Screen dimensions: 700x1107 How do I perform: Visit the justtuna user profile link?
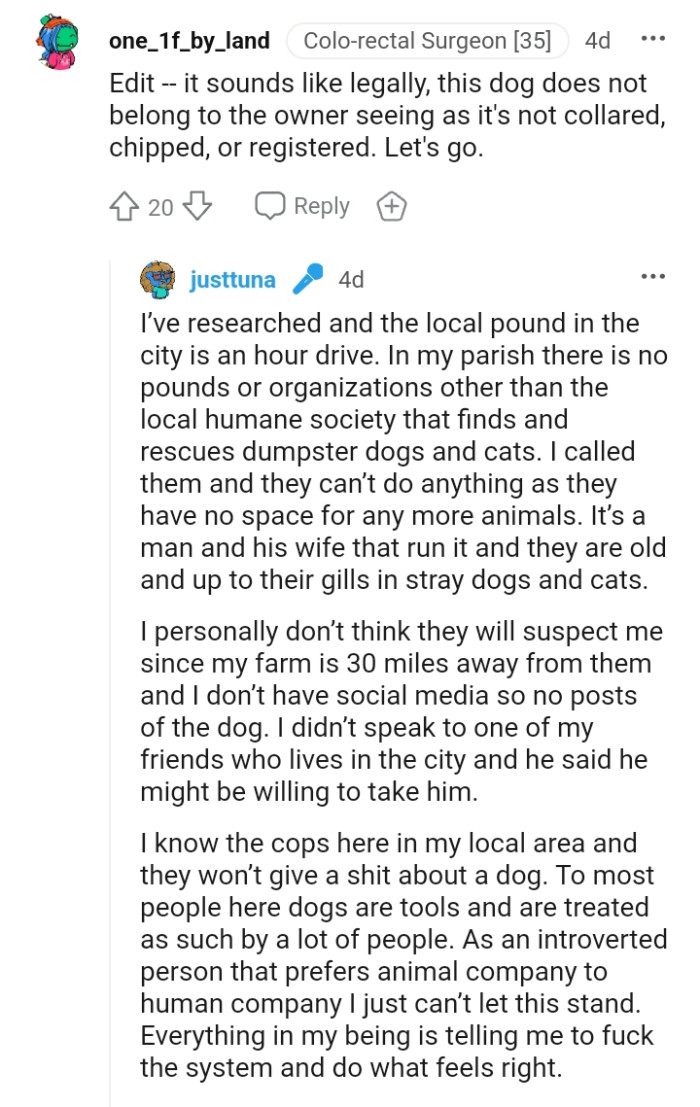(x=232, y=280)
